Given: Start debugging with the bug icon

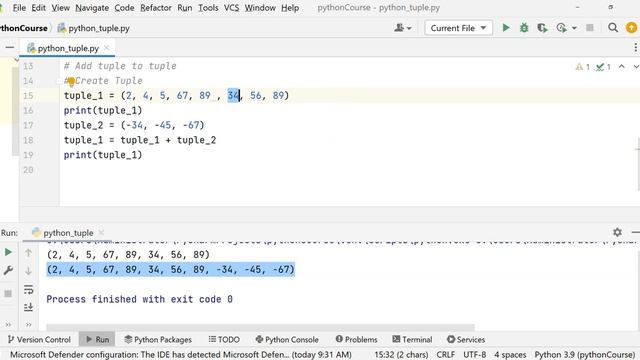Looking at the screenshot, I should 524,28.
